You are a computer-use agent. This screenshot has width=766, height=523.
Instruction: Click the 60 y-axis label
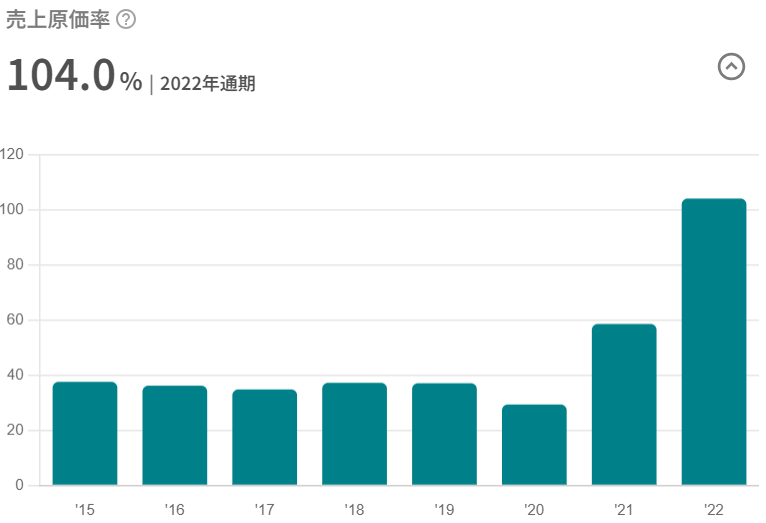(x=15, y=320)
